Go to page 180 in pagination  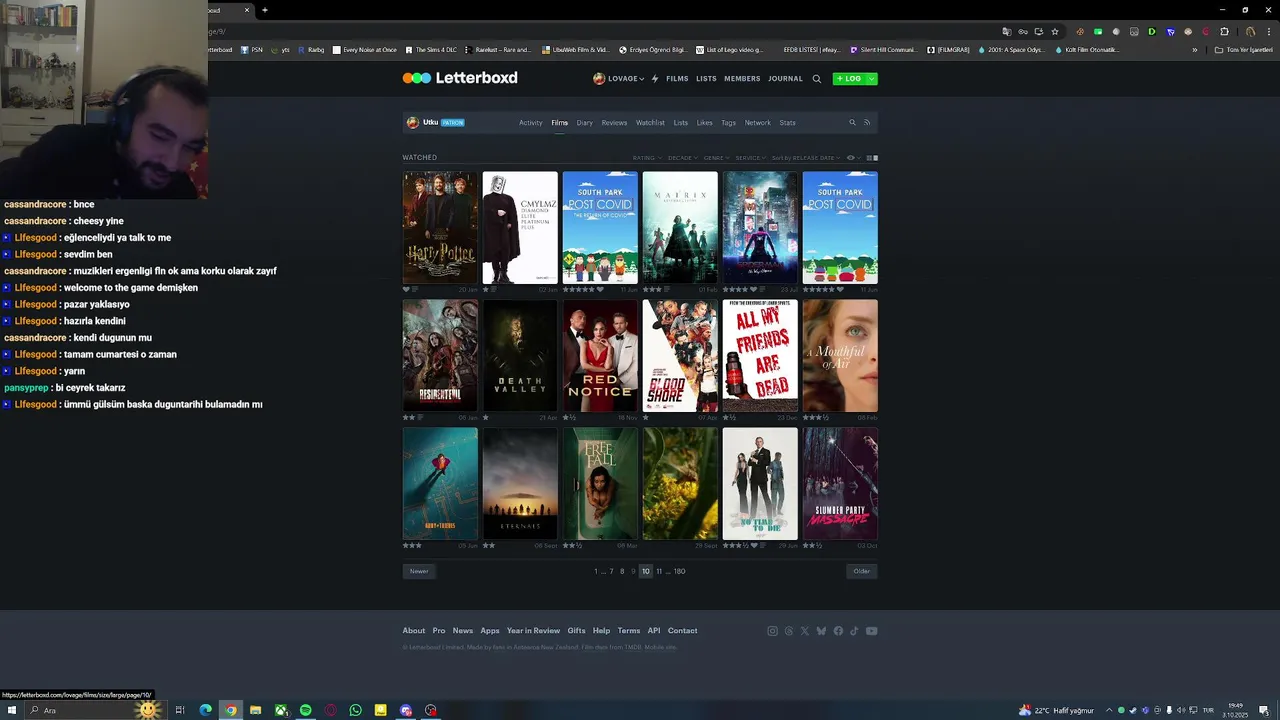pos(679,571)
